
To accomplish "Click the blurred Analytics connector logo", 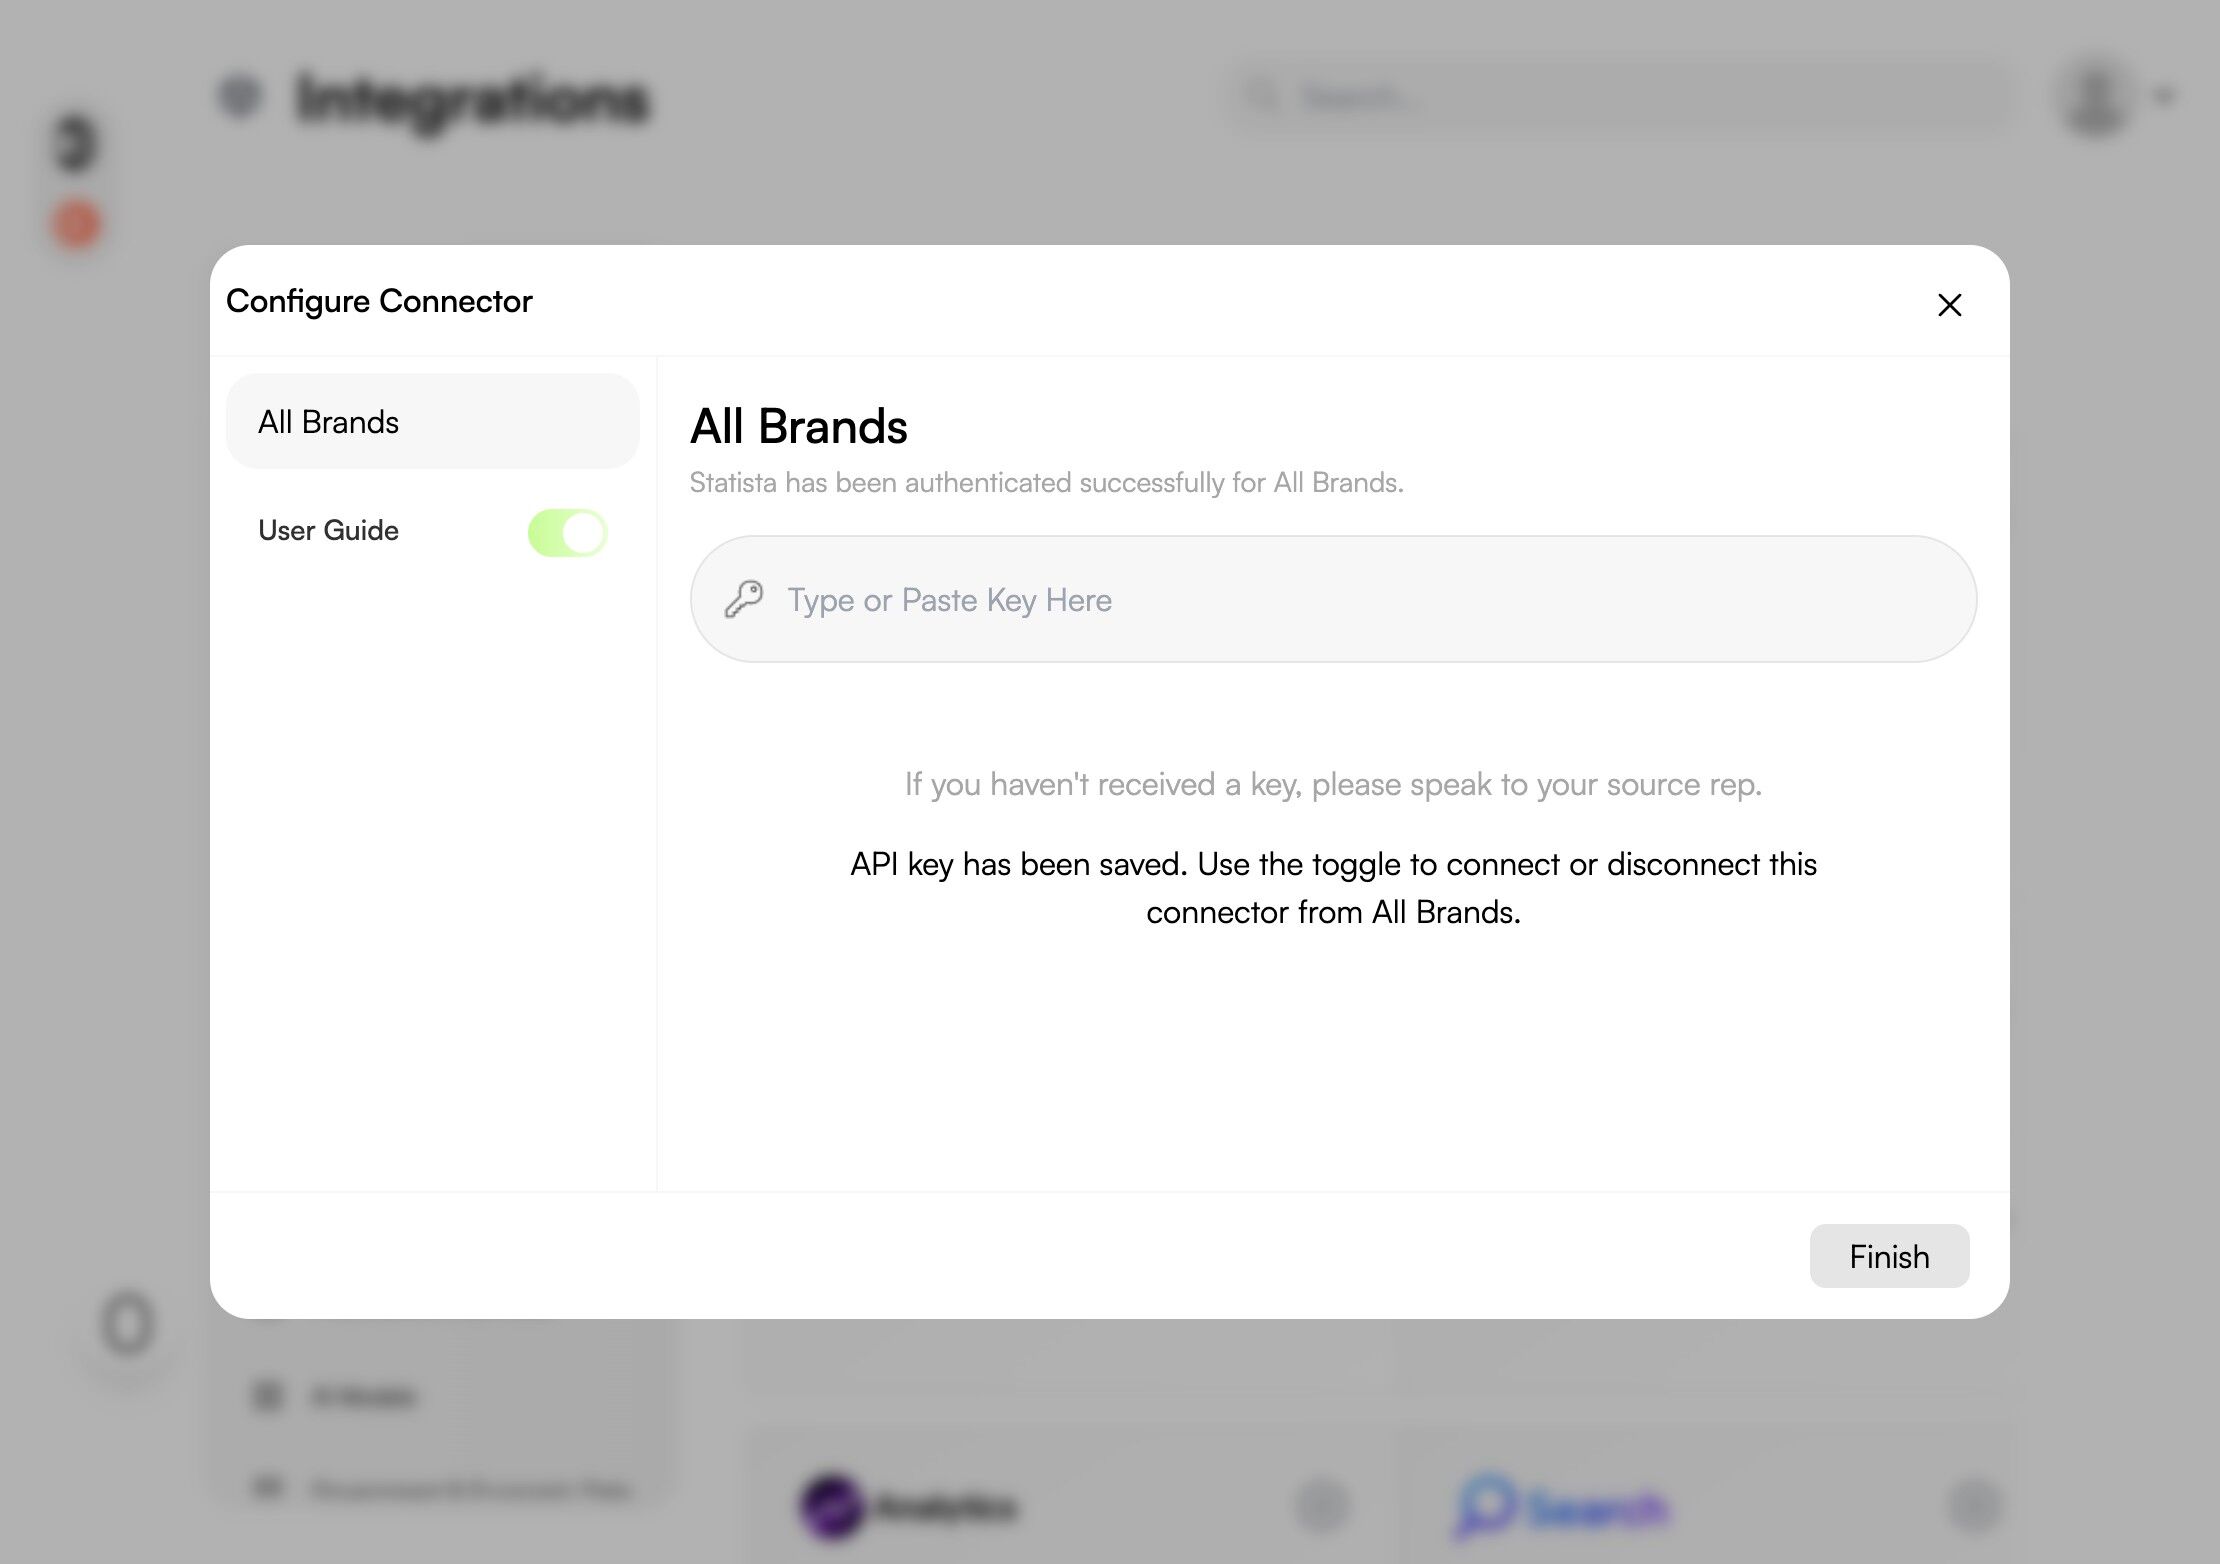I will (x=831, y=1505).
